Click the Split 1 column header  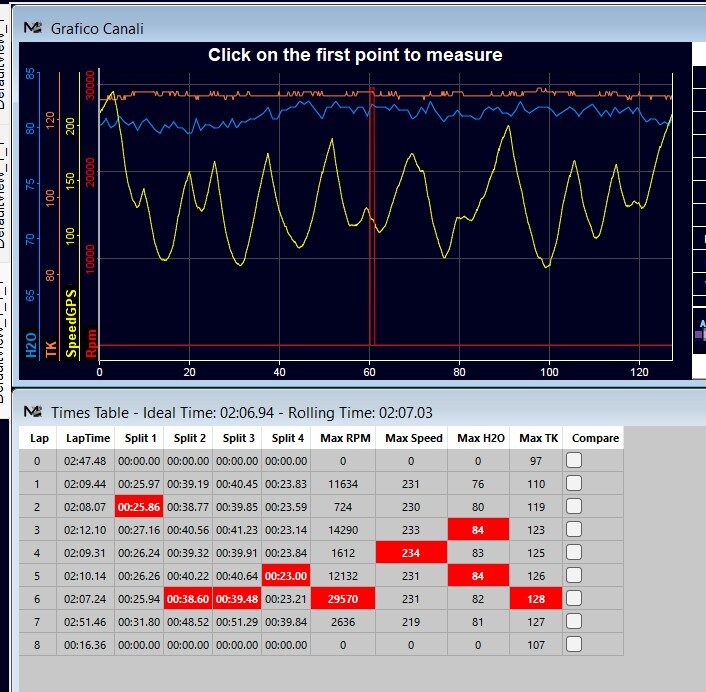click(140, 438)
